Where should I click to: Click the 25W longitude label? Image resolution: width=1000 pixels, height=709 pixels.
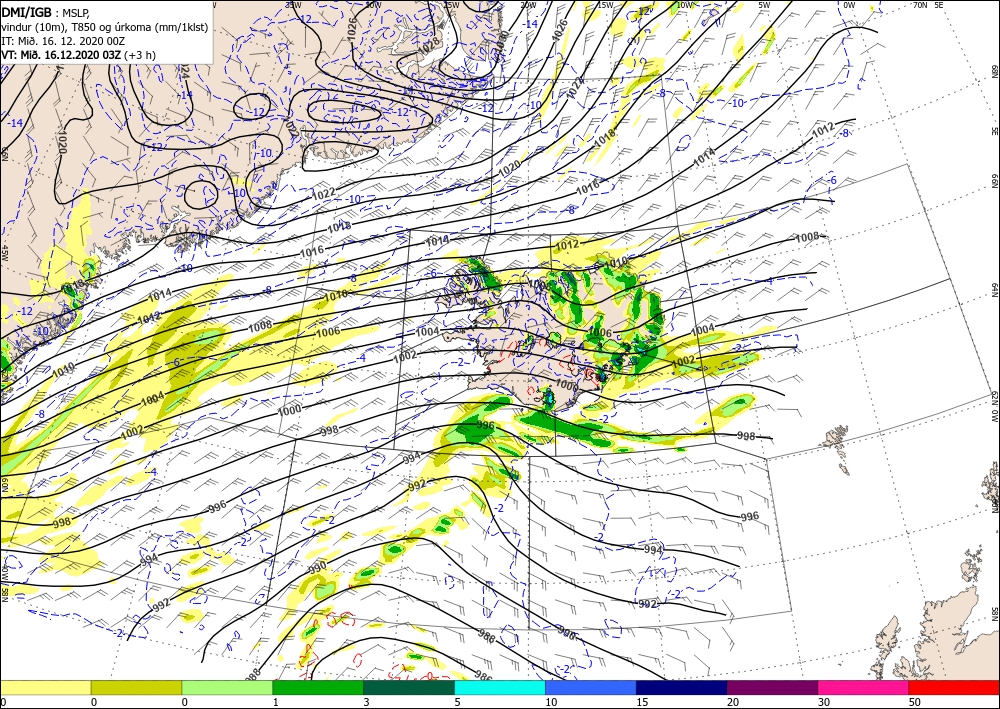coord(452,4)
